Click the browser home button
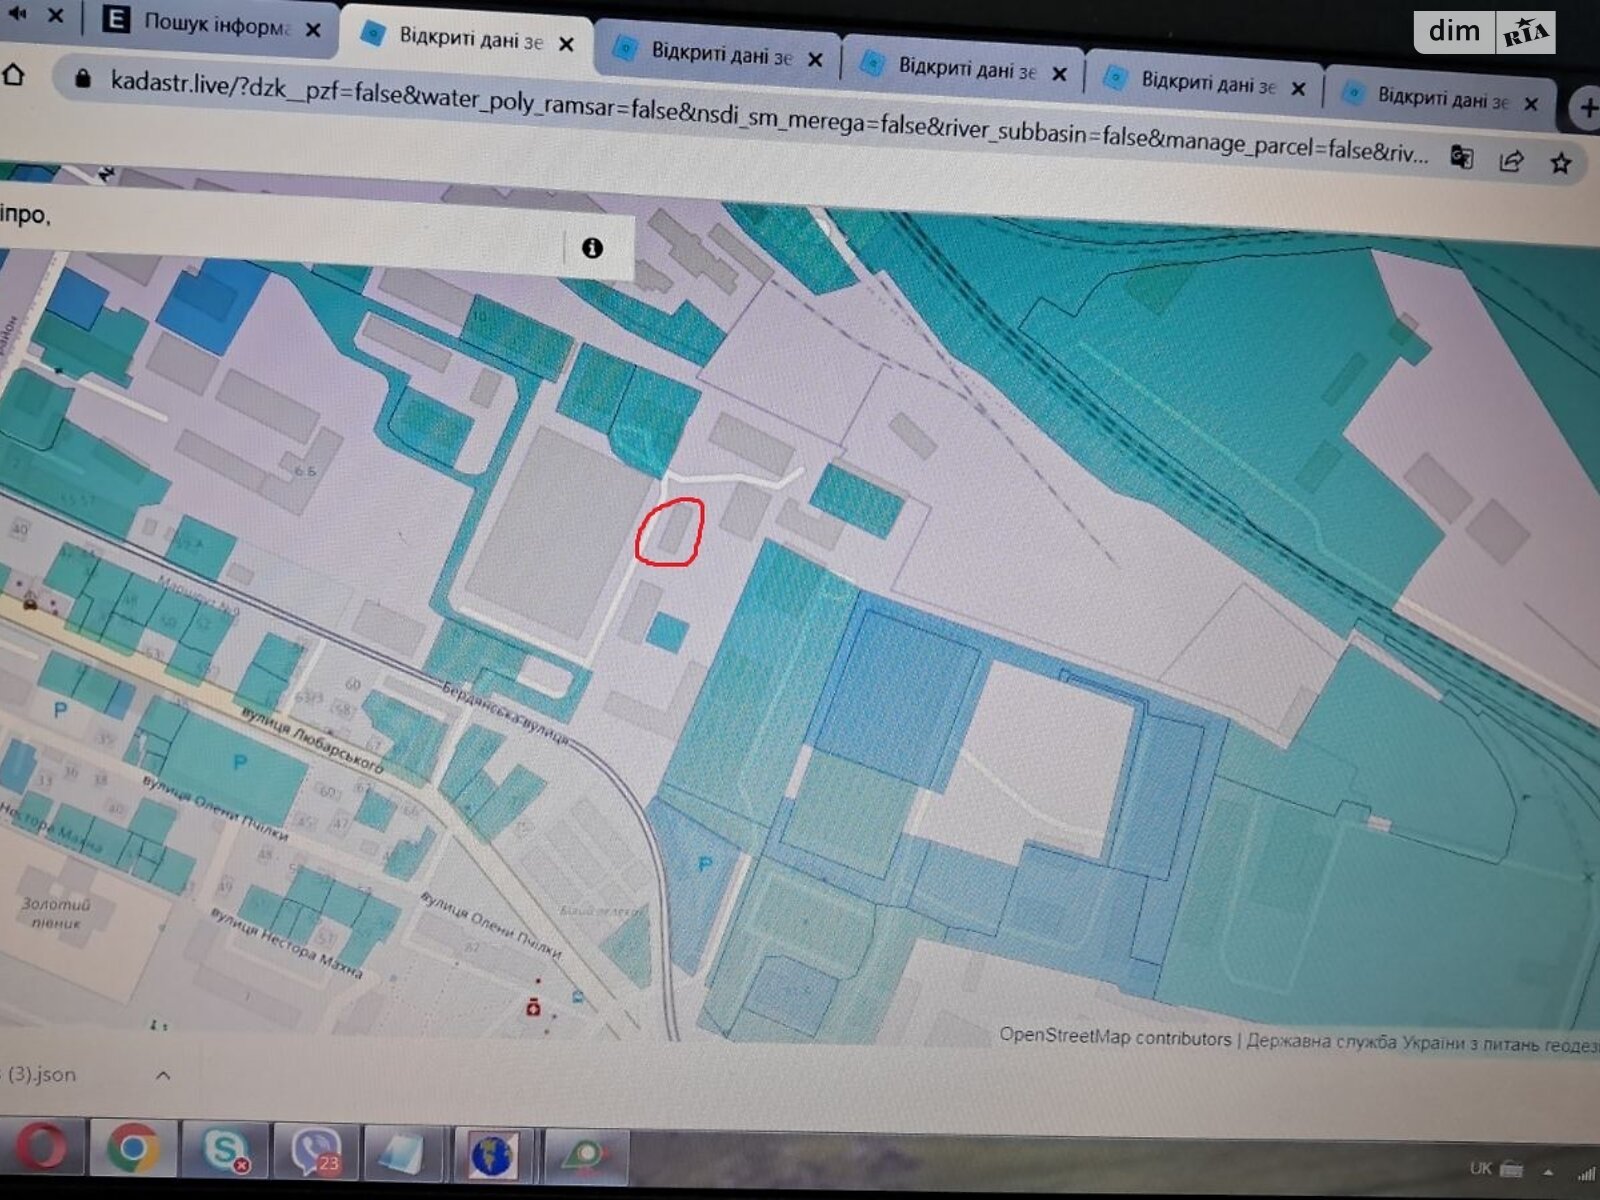Viewport: 1600px width, 1200px height. [14, 75]
